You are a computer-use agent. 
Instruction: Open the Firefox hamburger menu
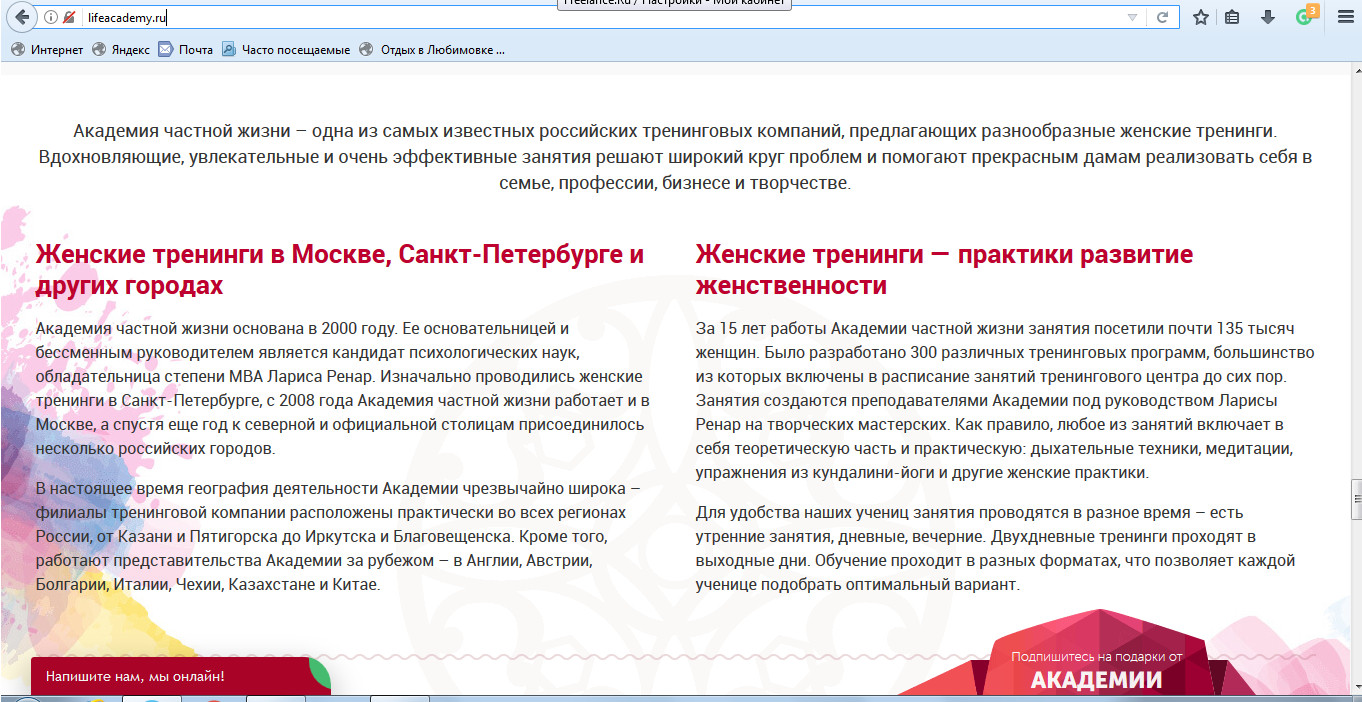1345,17
